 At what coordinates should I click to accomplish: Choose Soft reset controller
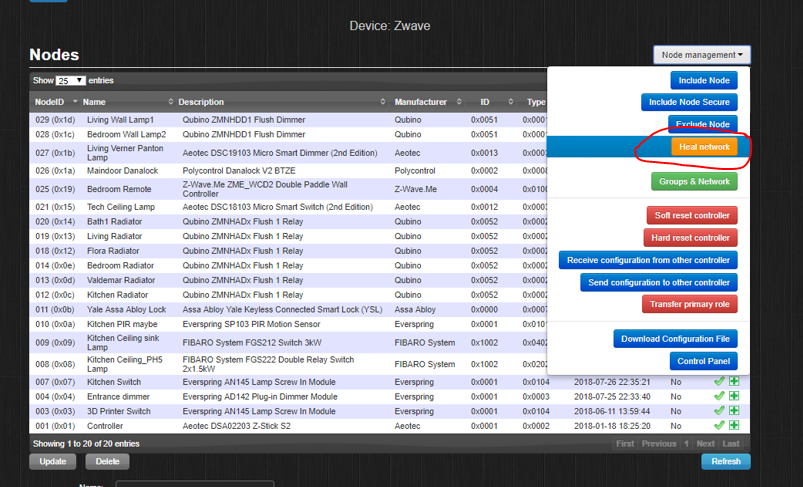point(691,215)
